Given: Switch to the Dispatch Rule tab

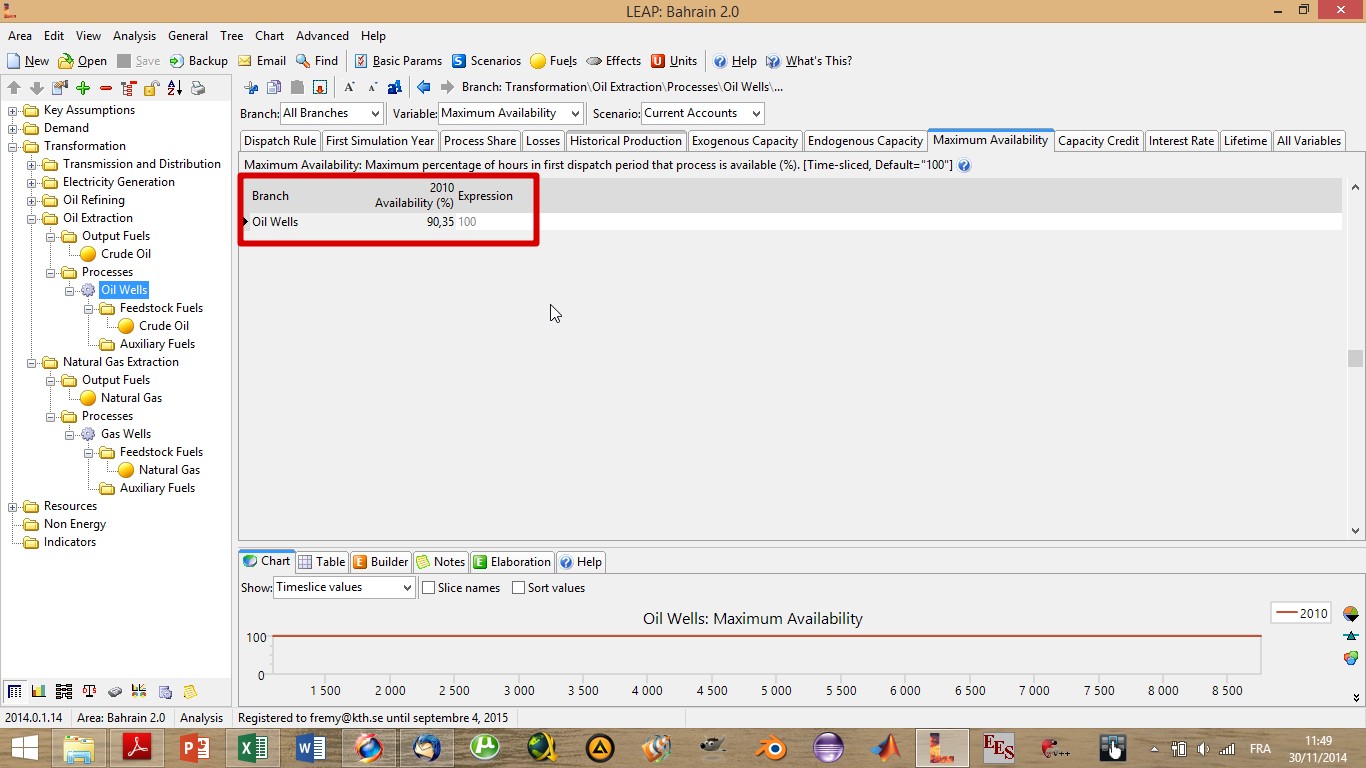Looking at the screenshot, I should [x=280, y=141].
